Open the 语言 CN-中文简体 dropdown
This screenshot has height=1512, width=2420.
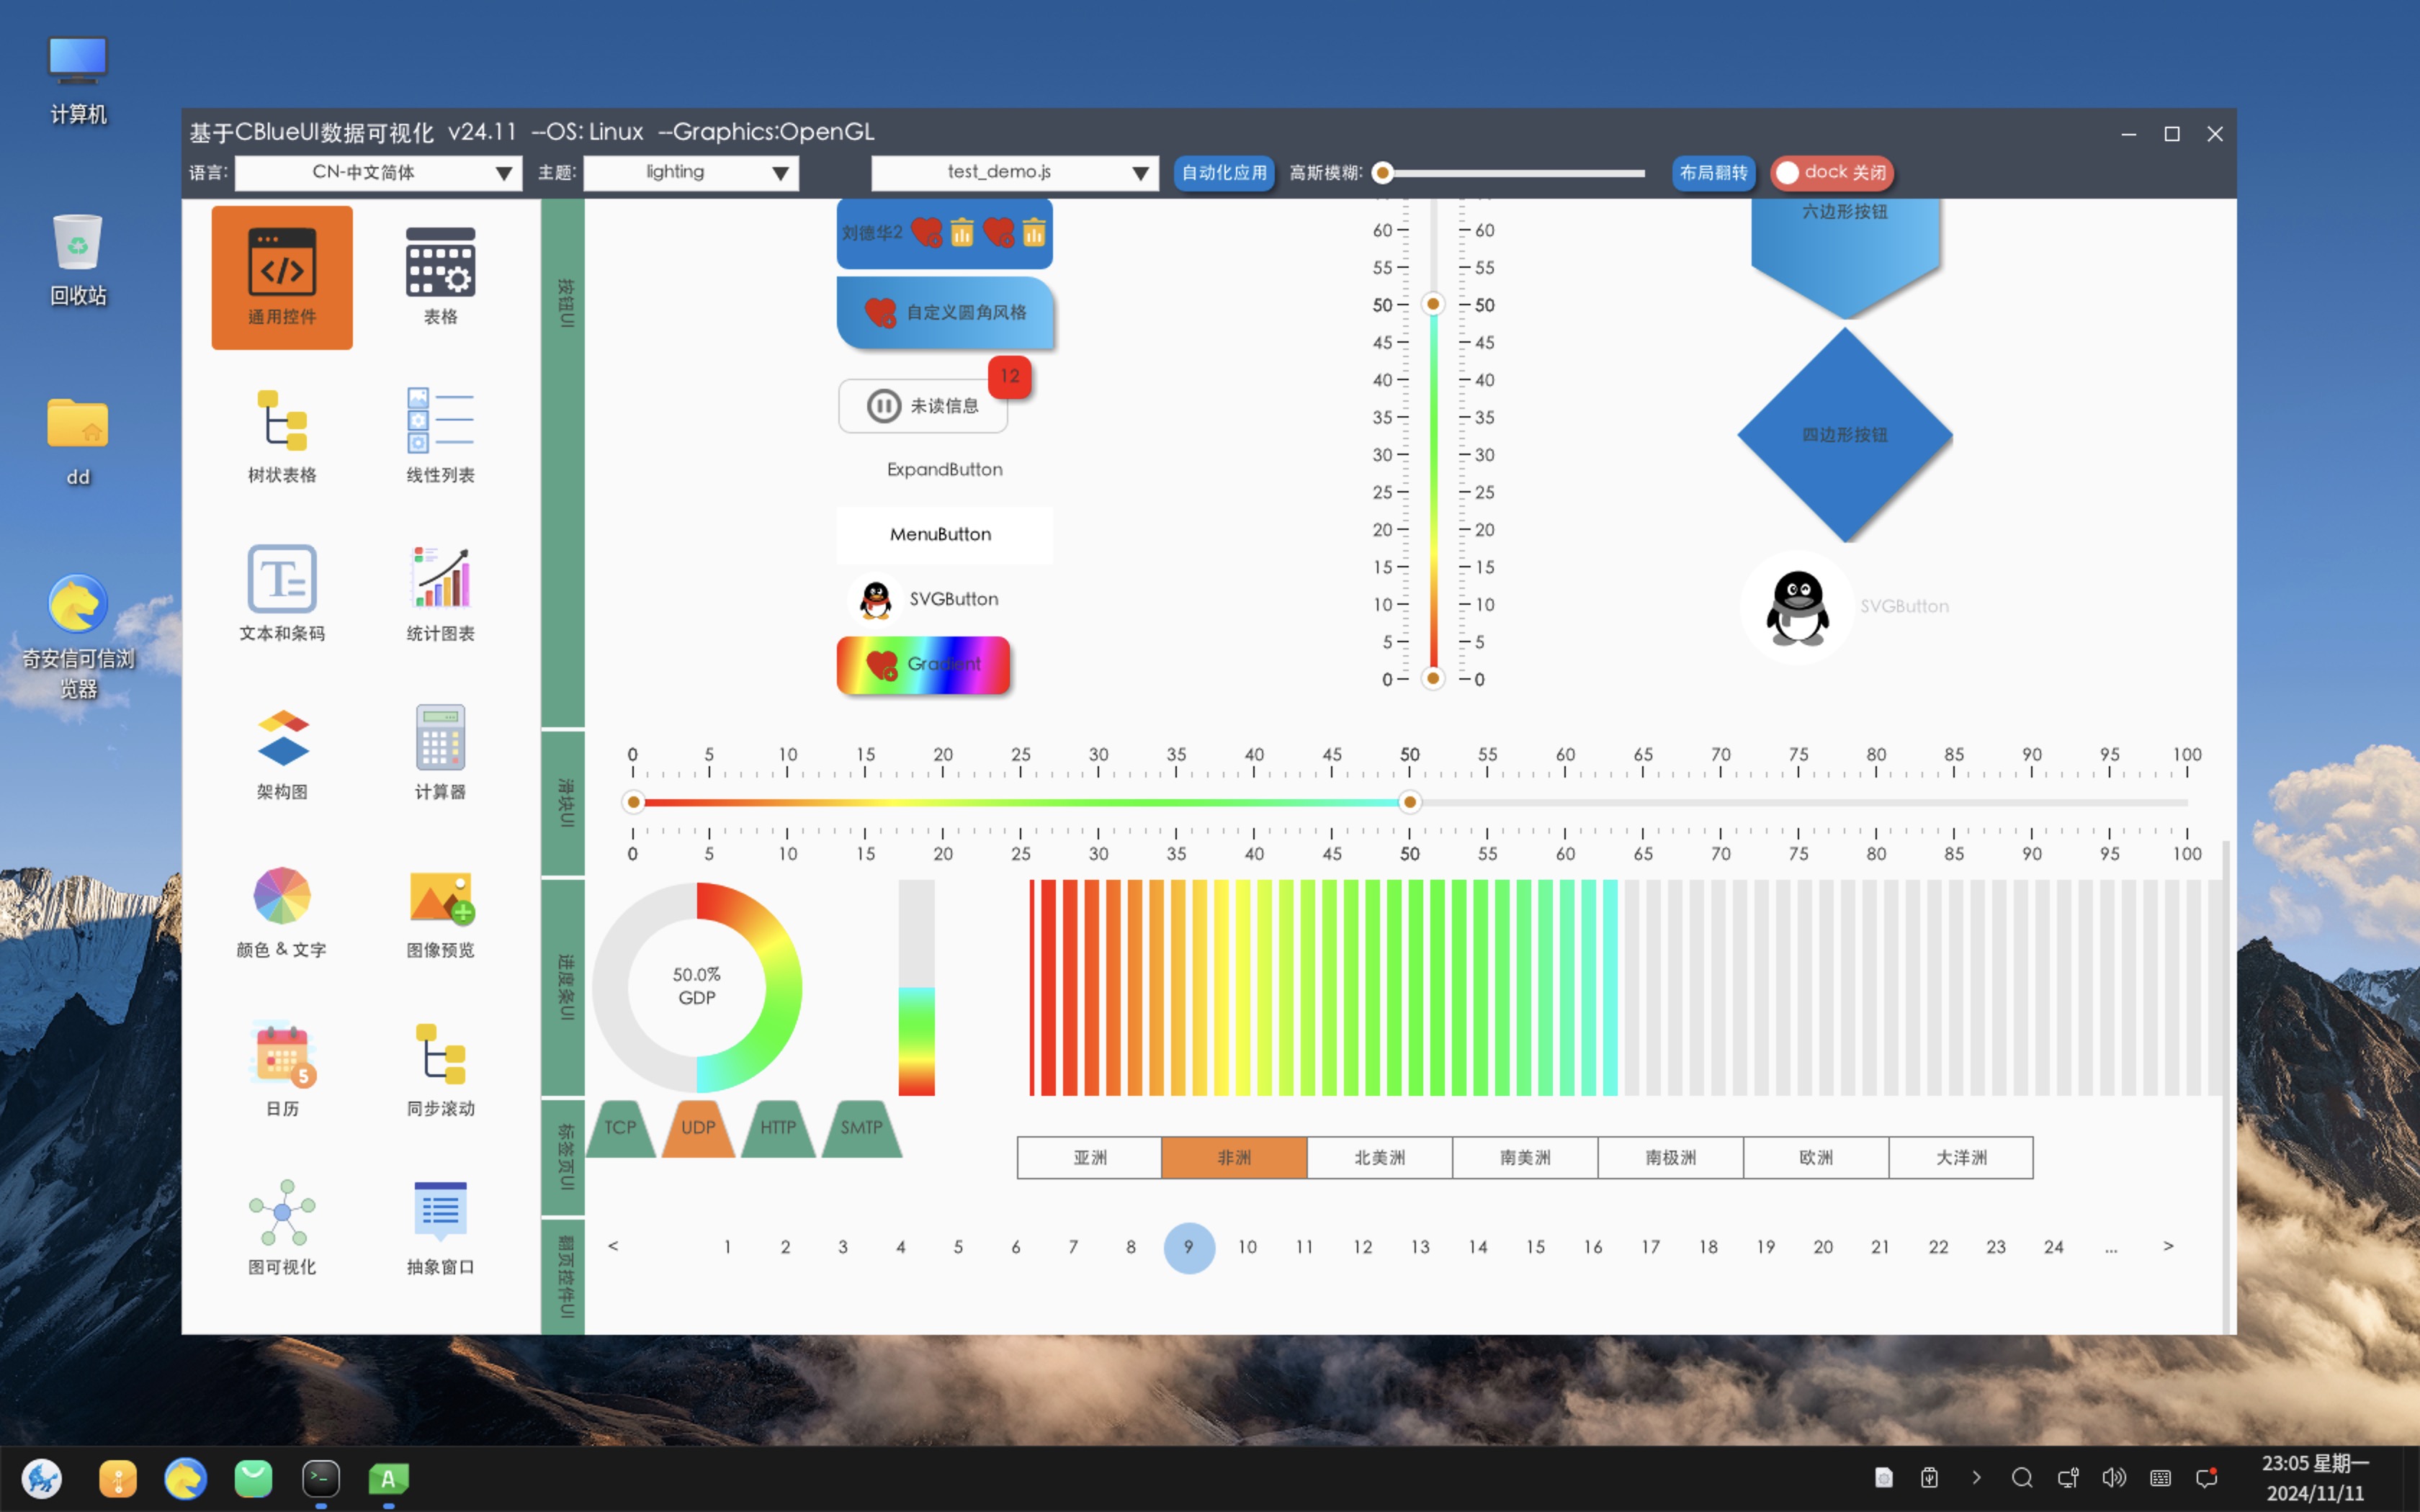coord(378,173)
